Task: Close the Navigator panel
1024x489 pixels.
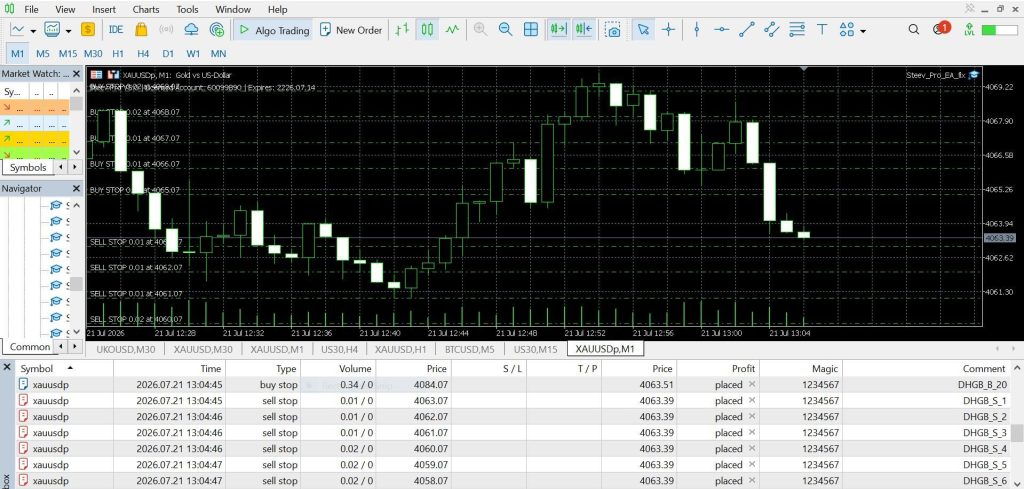Action: click(76, 189)
